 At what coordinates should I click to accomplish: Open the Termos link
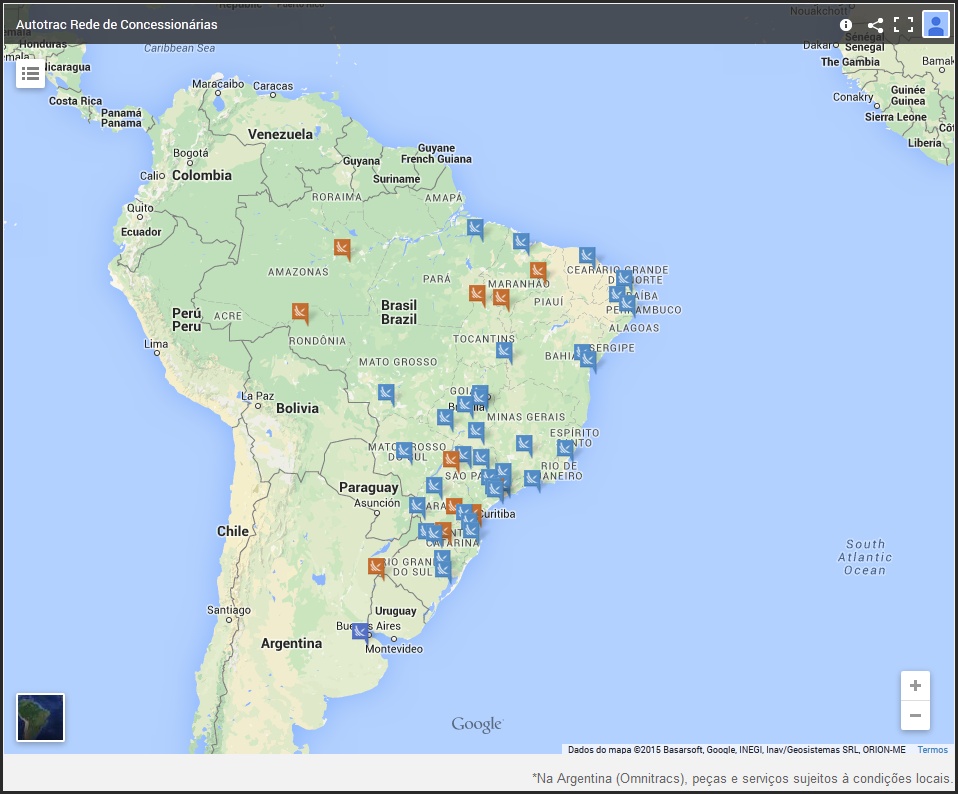point(932,749)
